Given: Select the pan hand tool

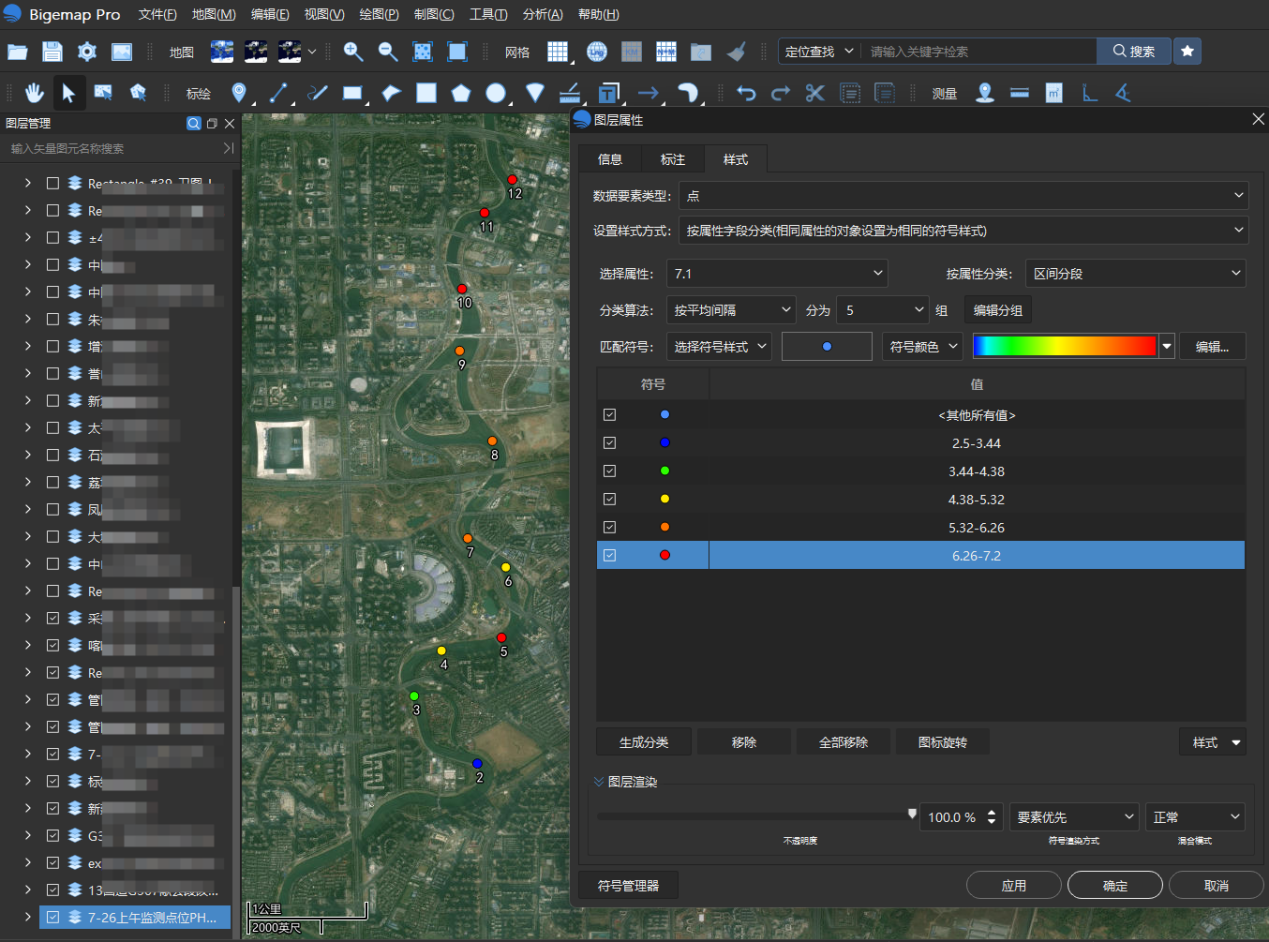Looking at the screenshot, I should click(34, 93).
